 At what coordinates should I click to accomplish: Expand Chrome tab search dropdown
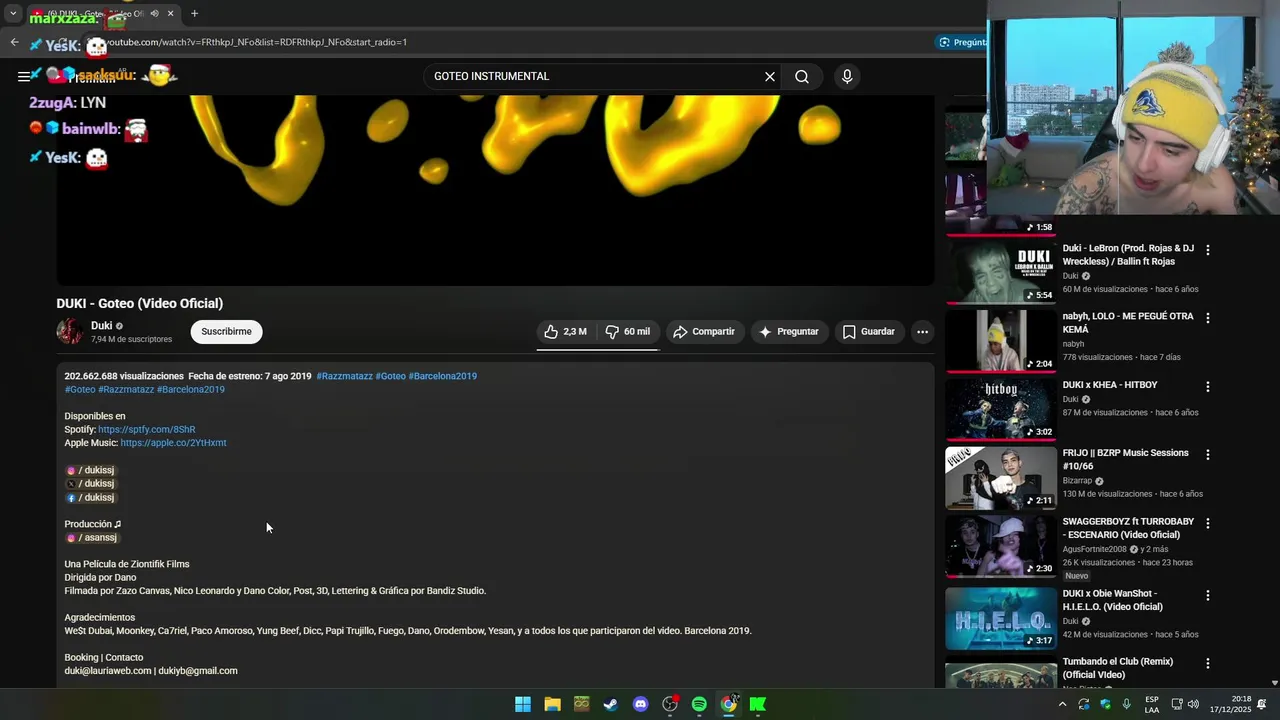tap(13, 13)
